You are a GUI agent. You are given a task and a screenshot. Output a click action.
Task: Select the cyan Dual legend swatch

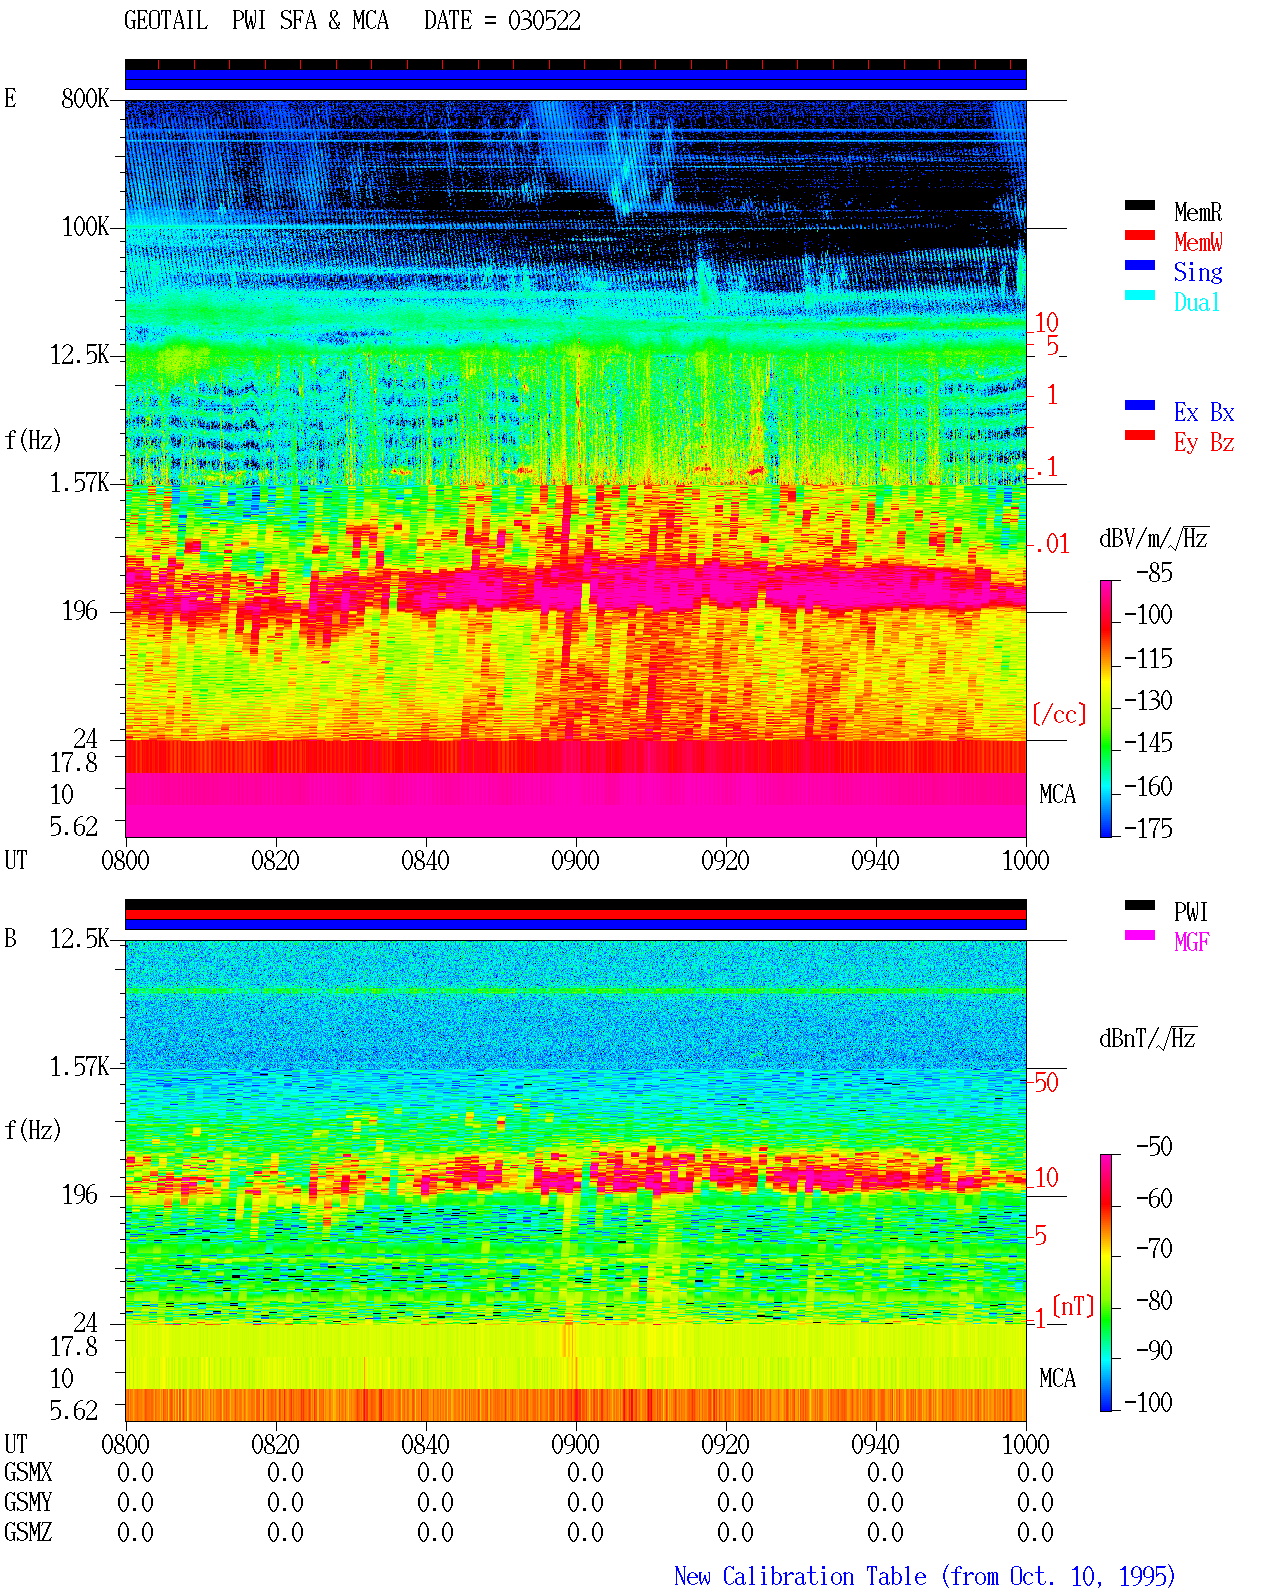(x=1140, y=295)
